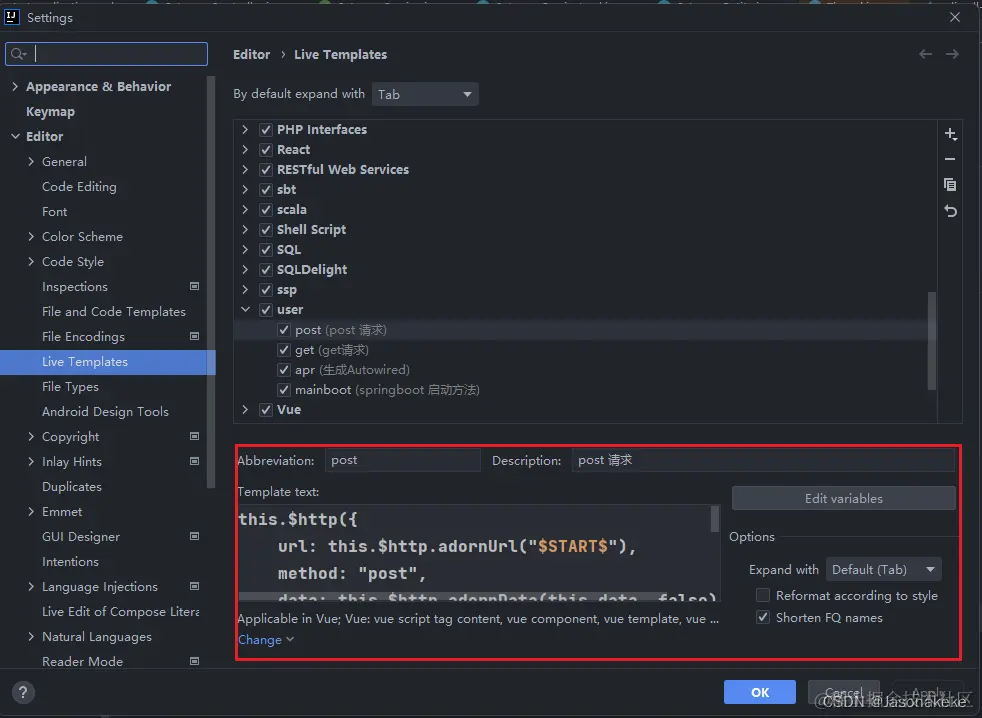Expand the Natural Languages node
The height and width of the screenshot is (718, 982).
pos(31,637)
